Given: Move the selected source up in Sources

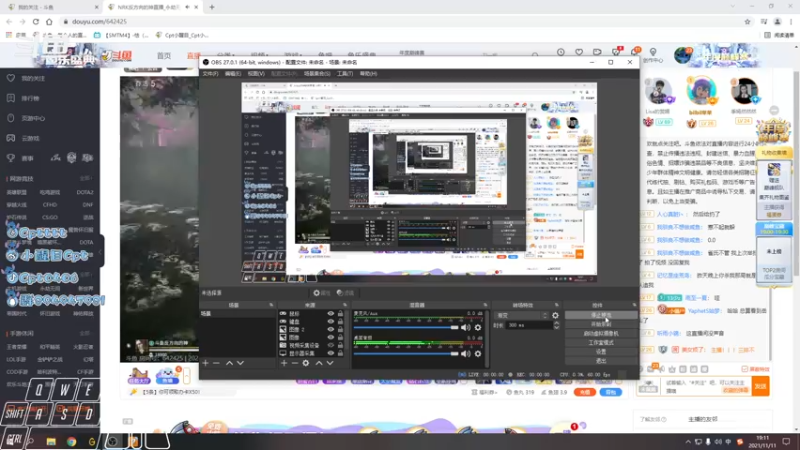Looking at the screenshot, I should 319,363.
